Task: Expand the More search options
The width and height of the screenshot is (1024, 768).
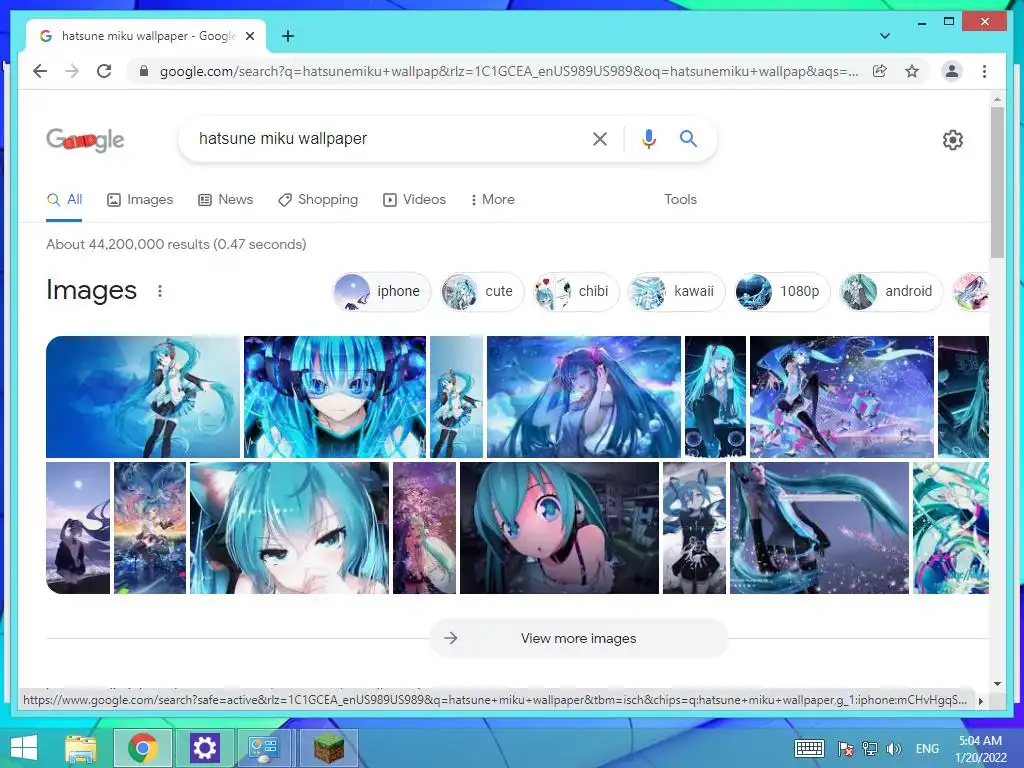Action: tap(492, 199)
